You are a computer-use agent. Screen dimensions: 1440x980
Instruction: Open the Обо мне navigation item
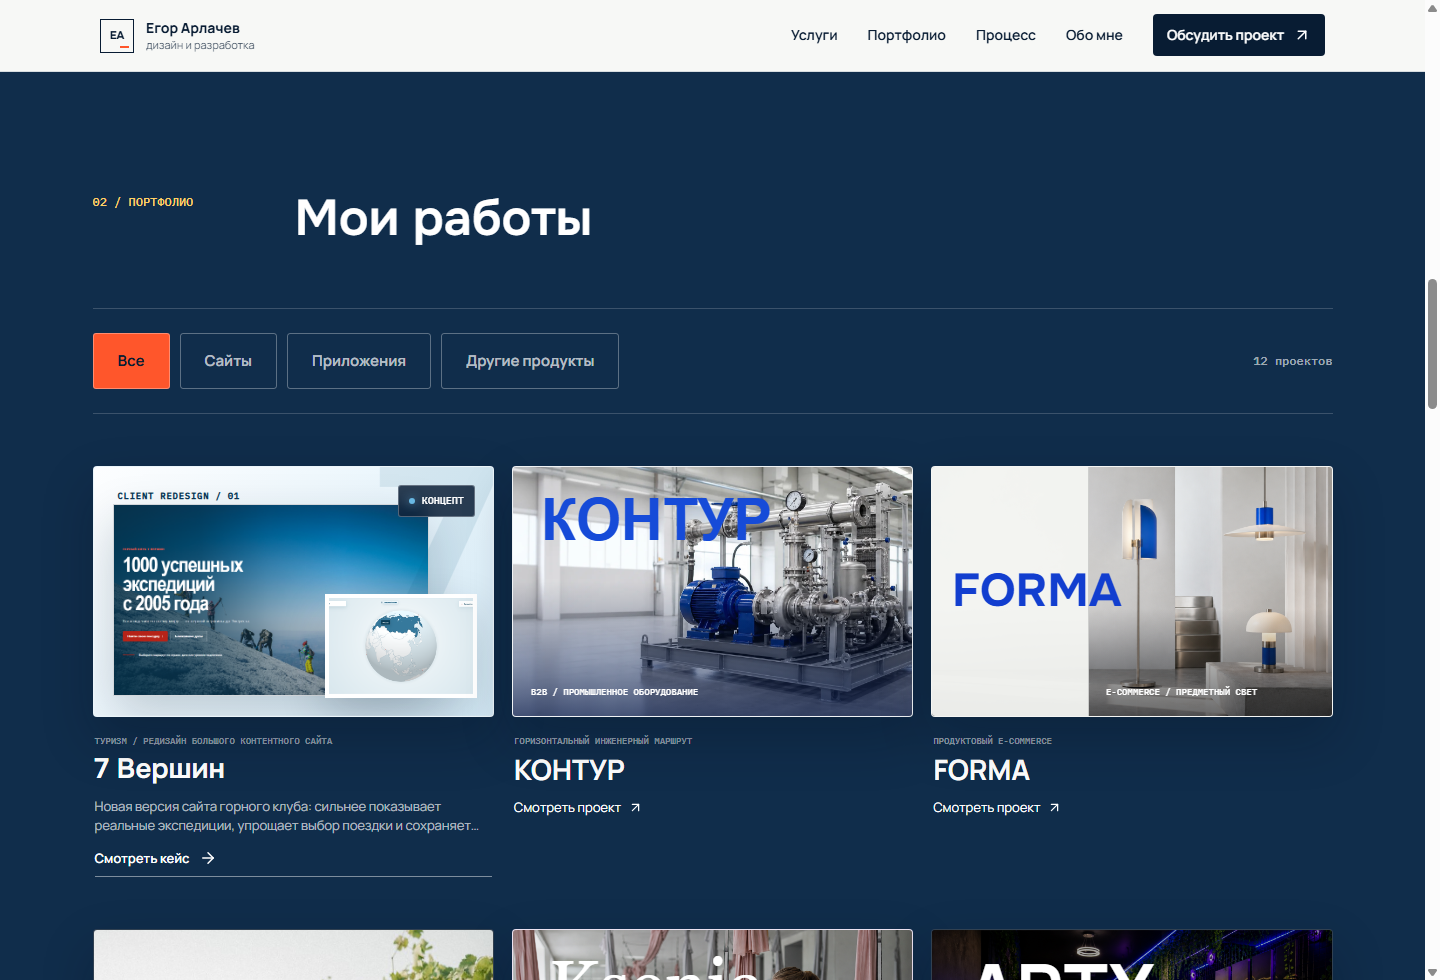point(1094,35)
